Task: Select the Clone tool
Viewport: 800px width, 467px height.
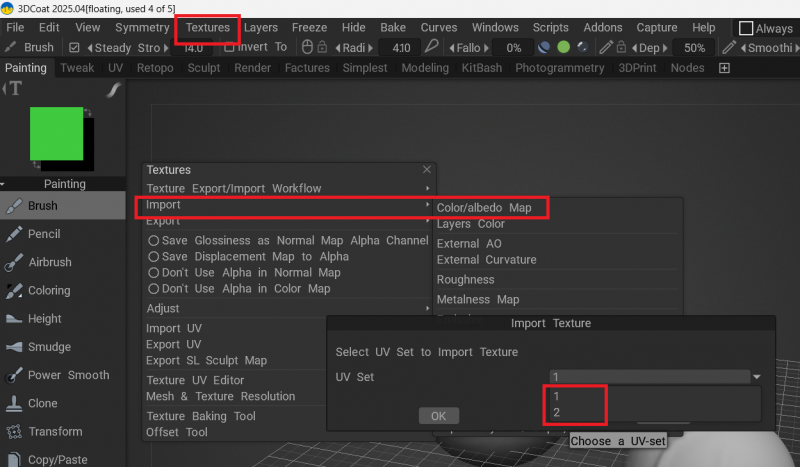Action: [43, 403]
